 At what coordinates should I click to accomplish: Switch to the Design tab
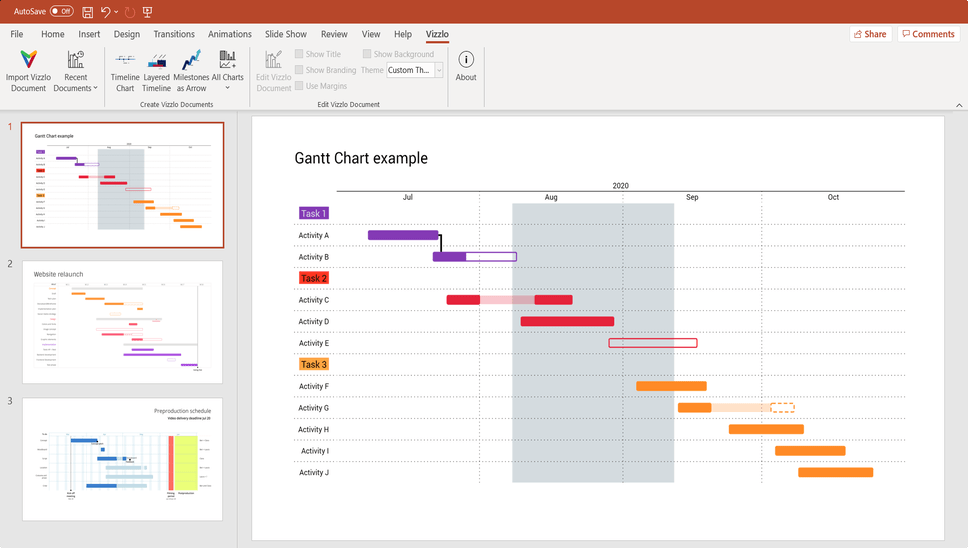pyautogui.click(x=127, y=34)
